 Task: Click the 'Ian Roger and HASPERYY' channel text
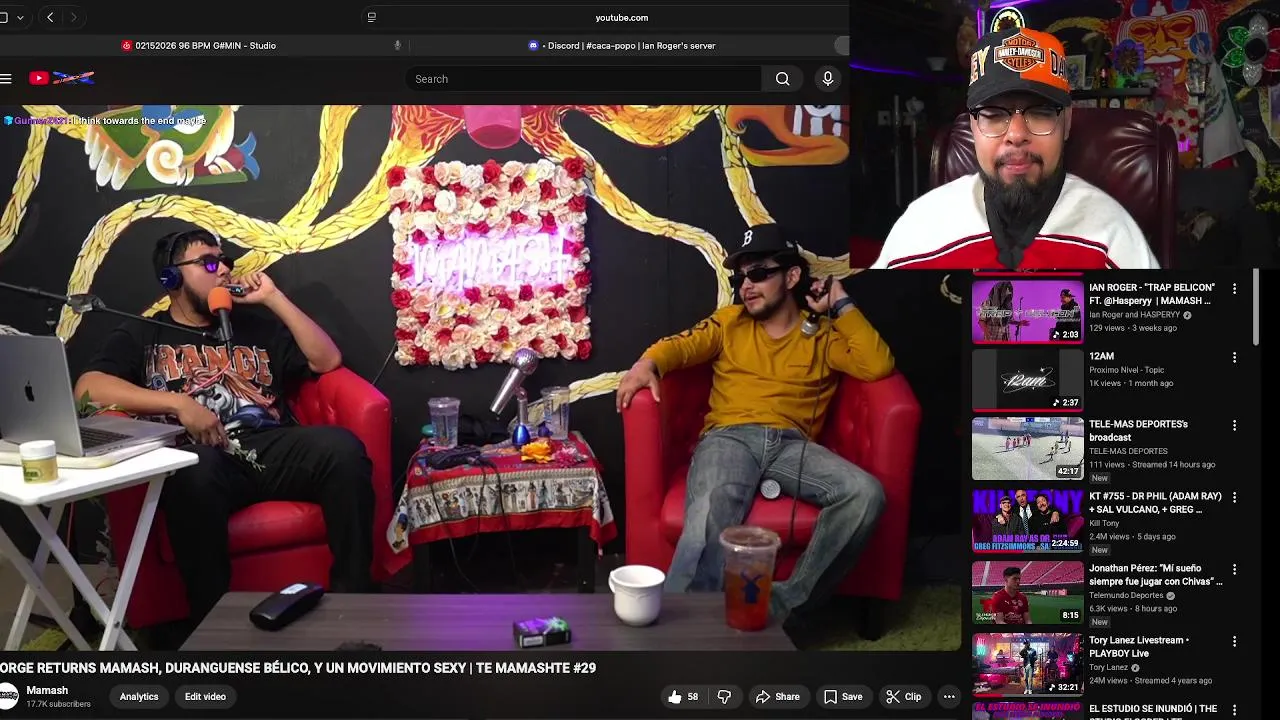coord(1134,315)
